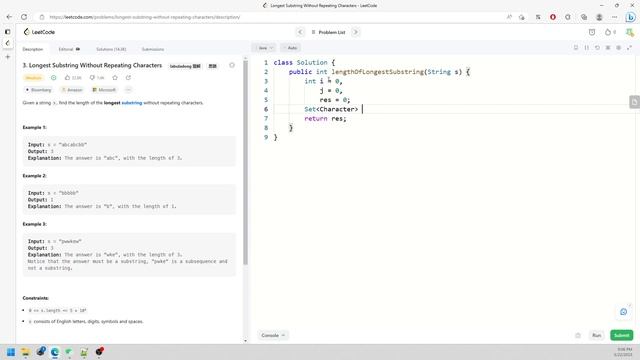
Task: Open the read aloud icon in address bar
Action: point(509,17)
